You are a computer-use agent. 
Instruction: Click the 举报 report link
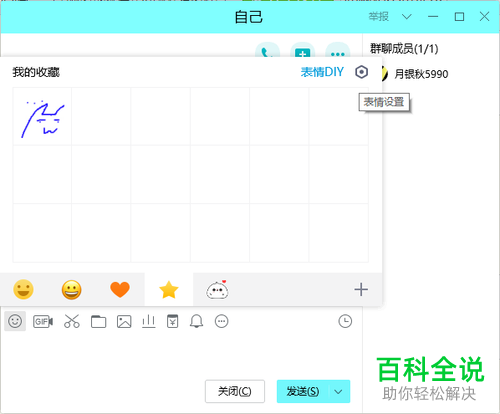point(378,16)
